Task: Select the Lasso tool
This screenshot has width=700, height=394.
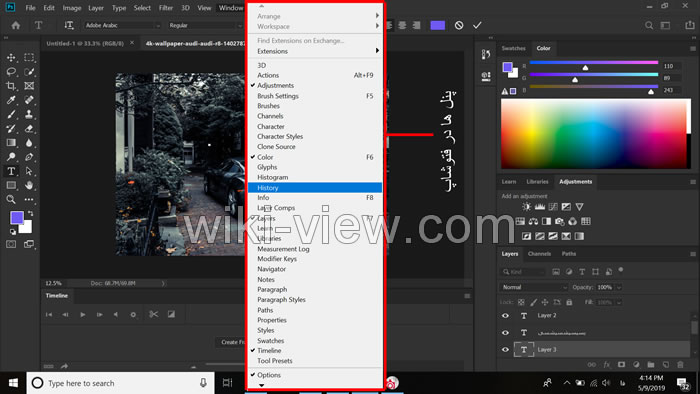Action: click(11, 72)
